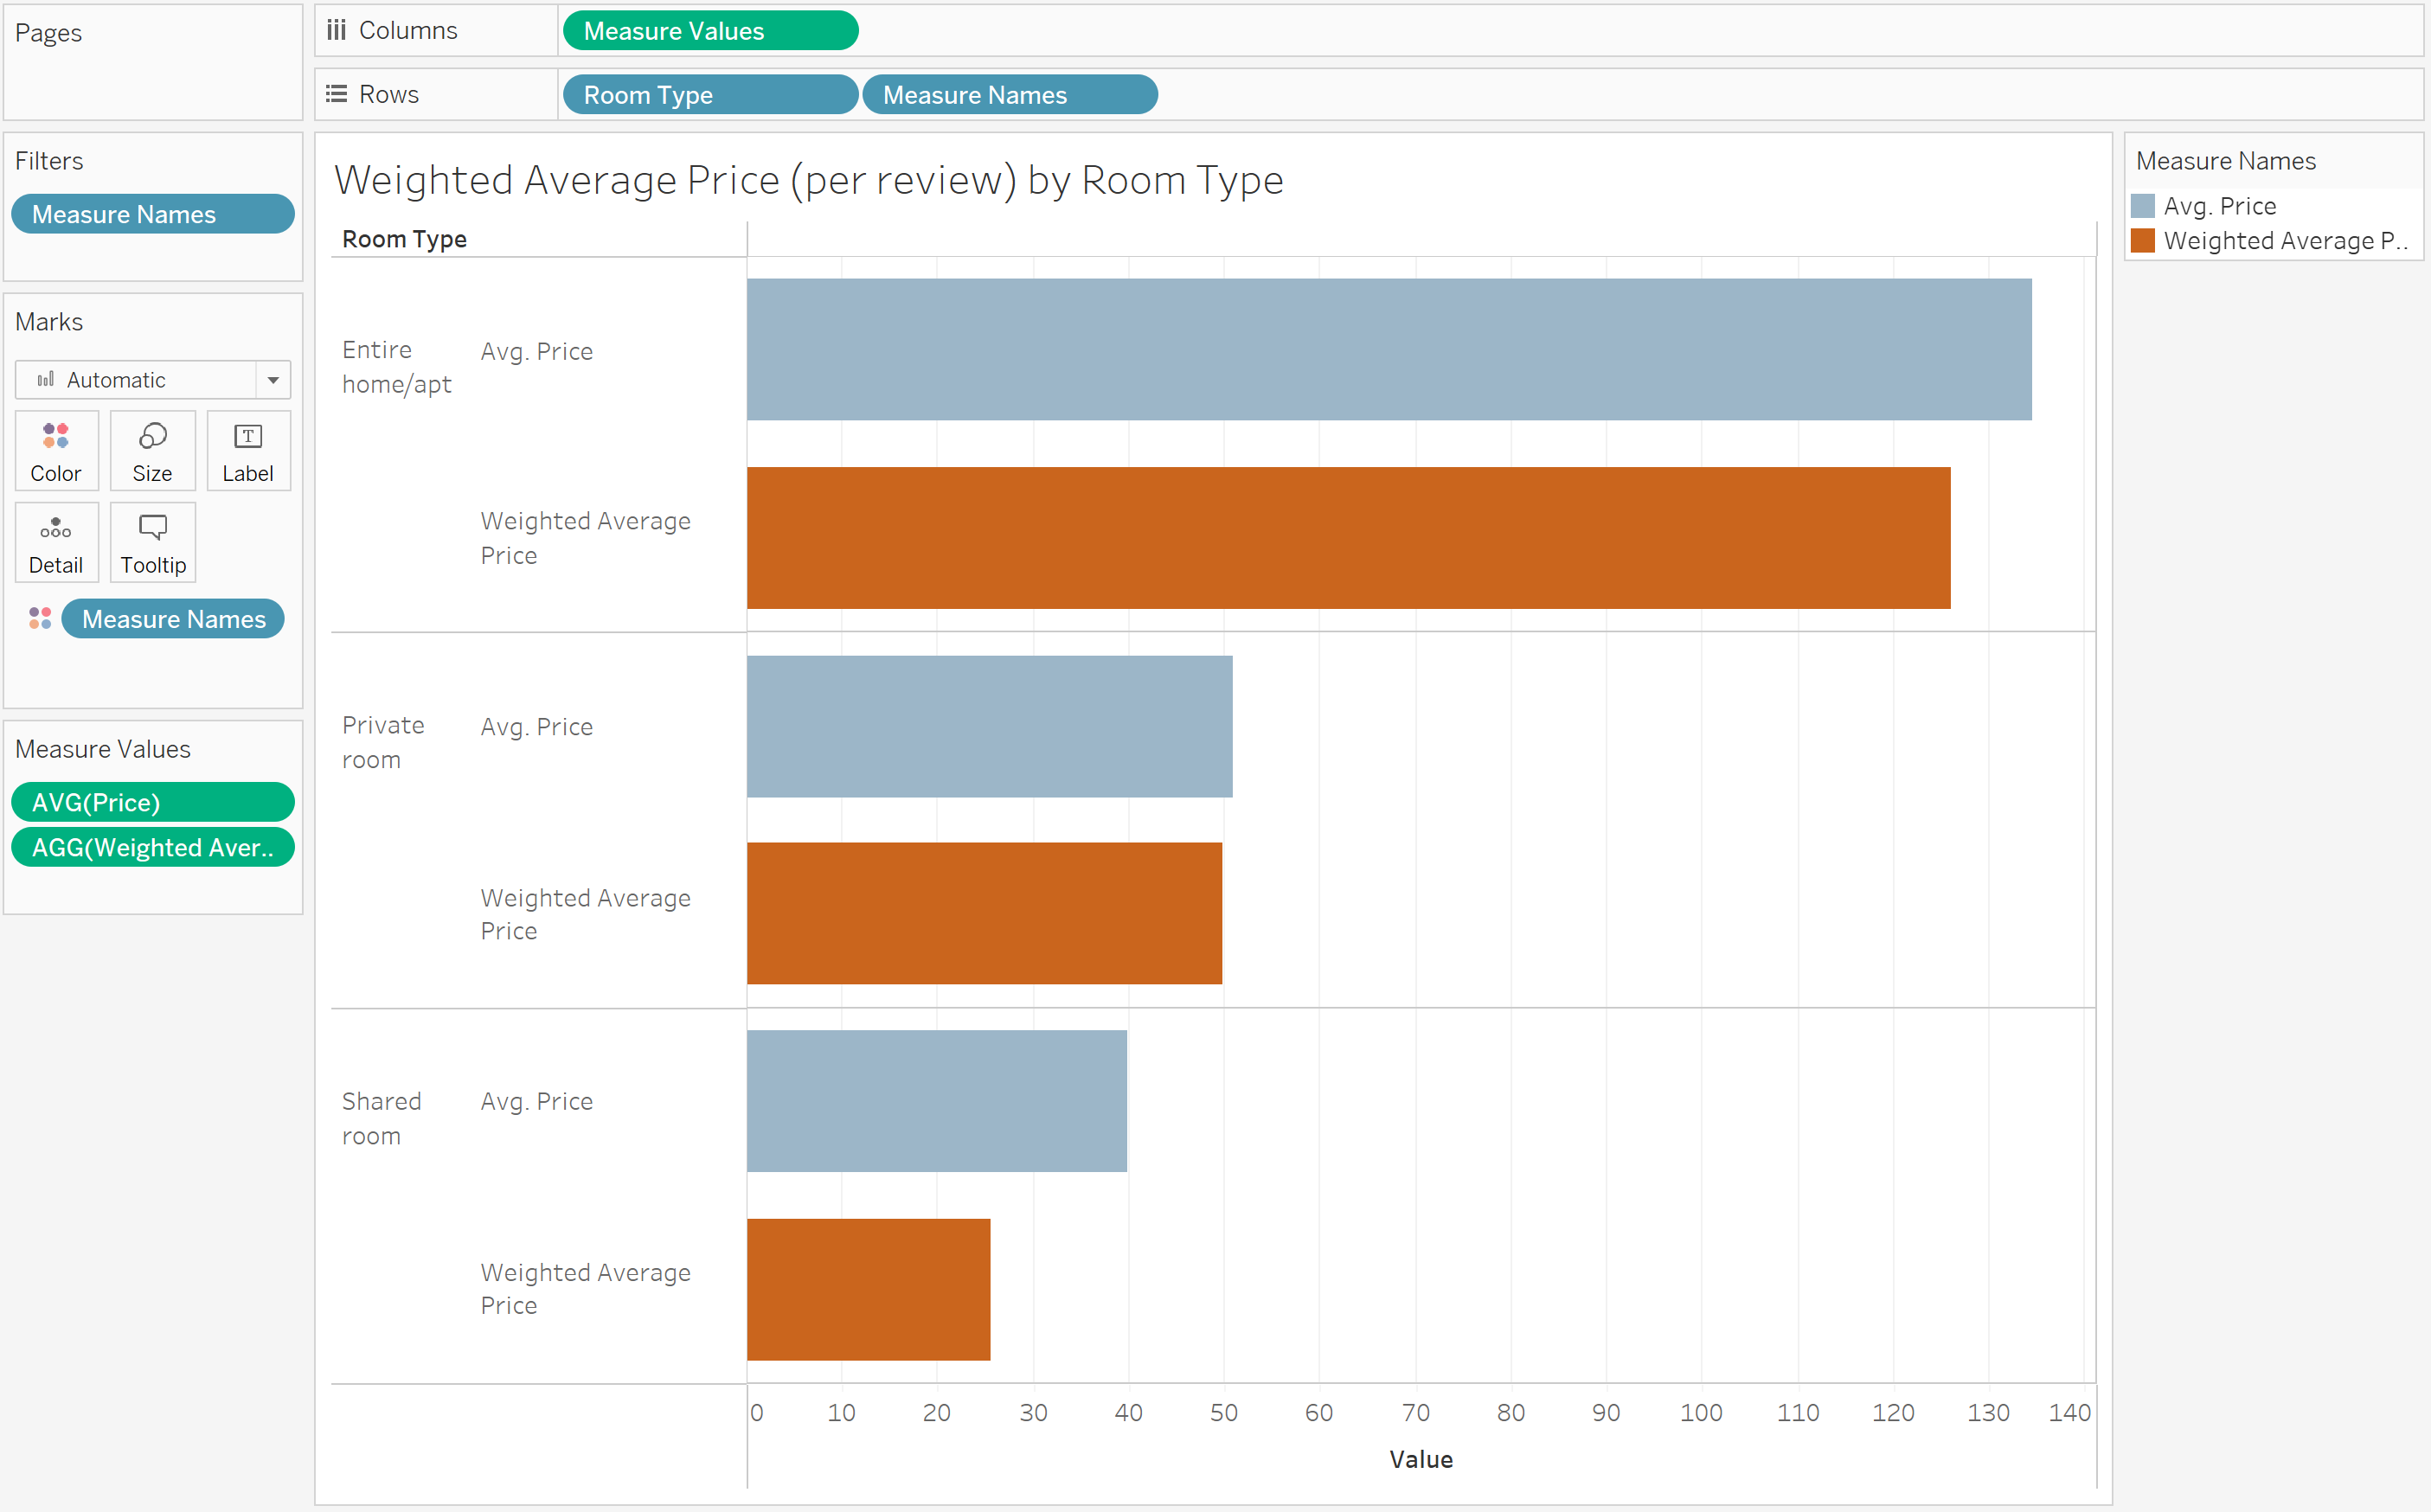Open the Detail marks card

[56, 542]
